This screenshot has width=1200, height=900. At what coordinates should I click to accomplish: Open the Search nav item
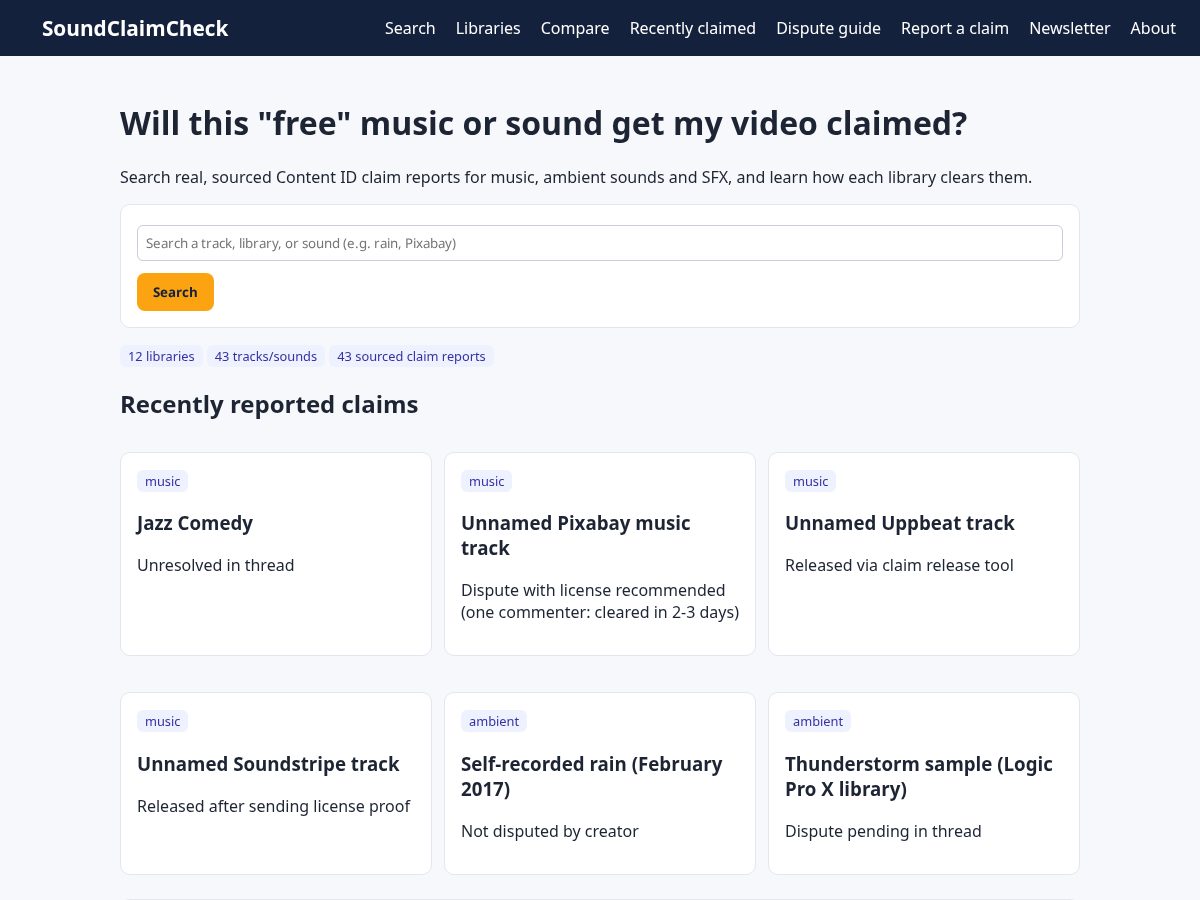(410, 28)
